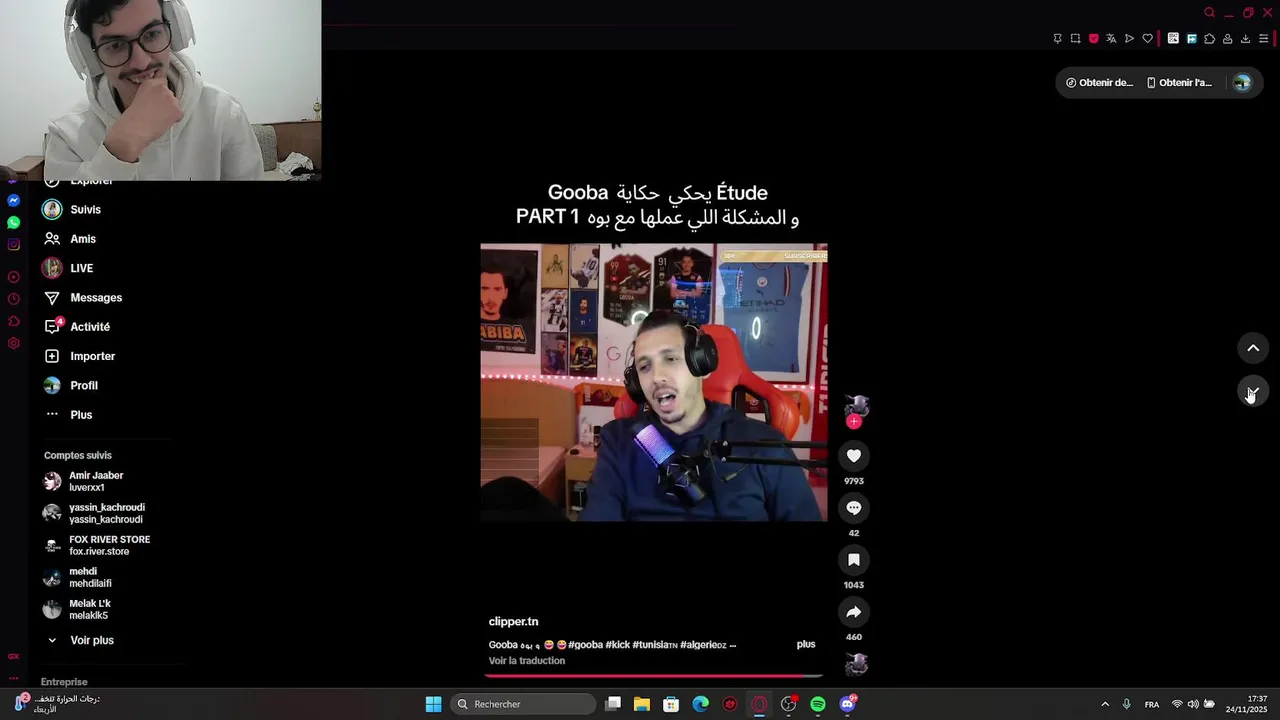Open the browser downloads icon
Screen dimensions: 1280x720
pos(1245,39)
